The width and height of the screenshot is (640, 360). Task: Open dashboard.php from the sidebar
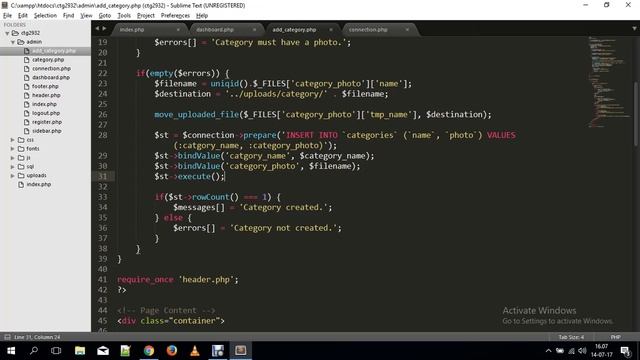(51, 78)
